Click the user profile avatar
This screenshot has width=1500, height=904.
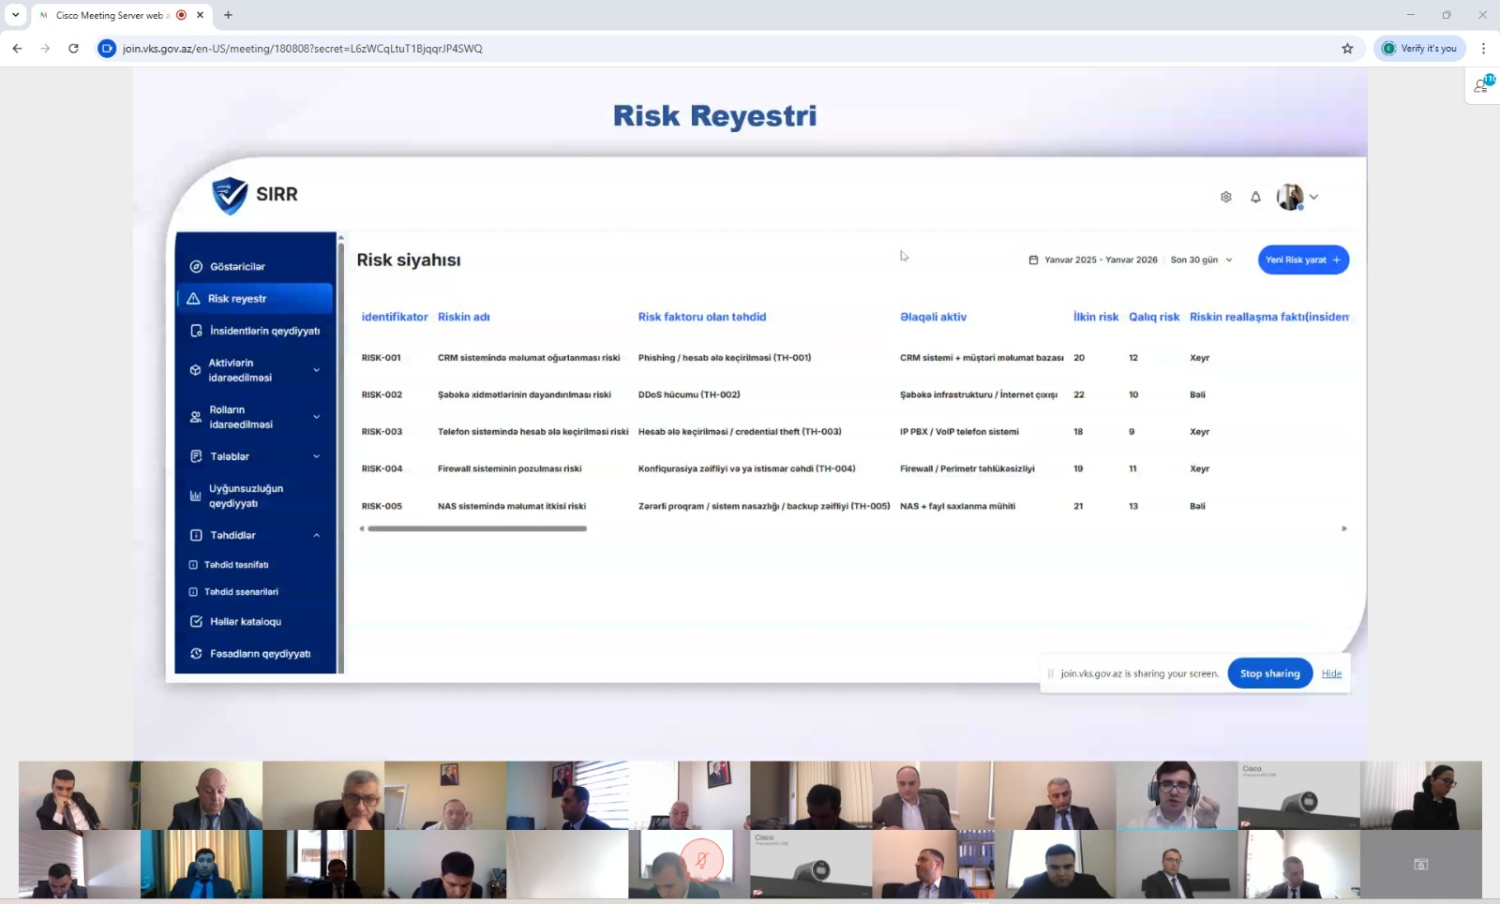click(1290, 197)
